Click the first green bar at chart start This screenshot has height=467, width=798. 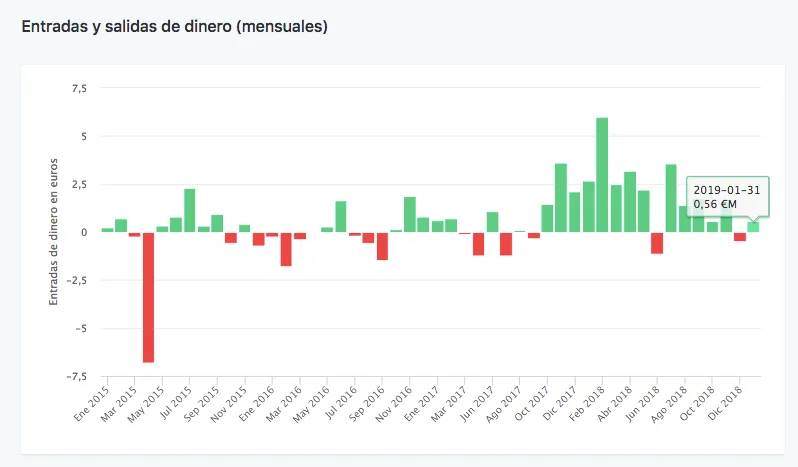point(107,230)
